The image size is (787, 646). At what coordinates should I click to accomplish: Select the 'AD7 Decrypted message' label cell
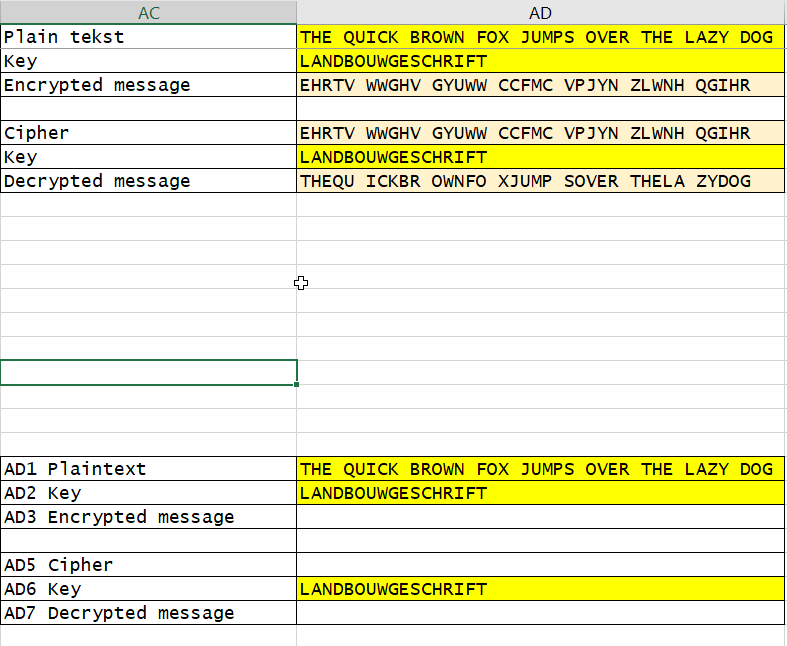148,613
